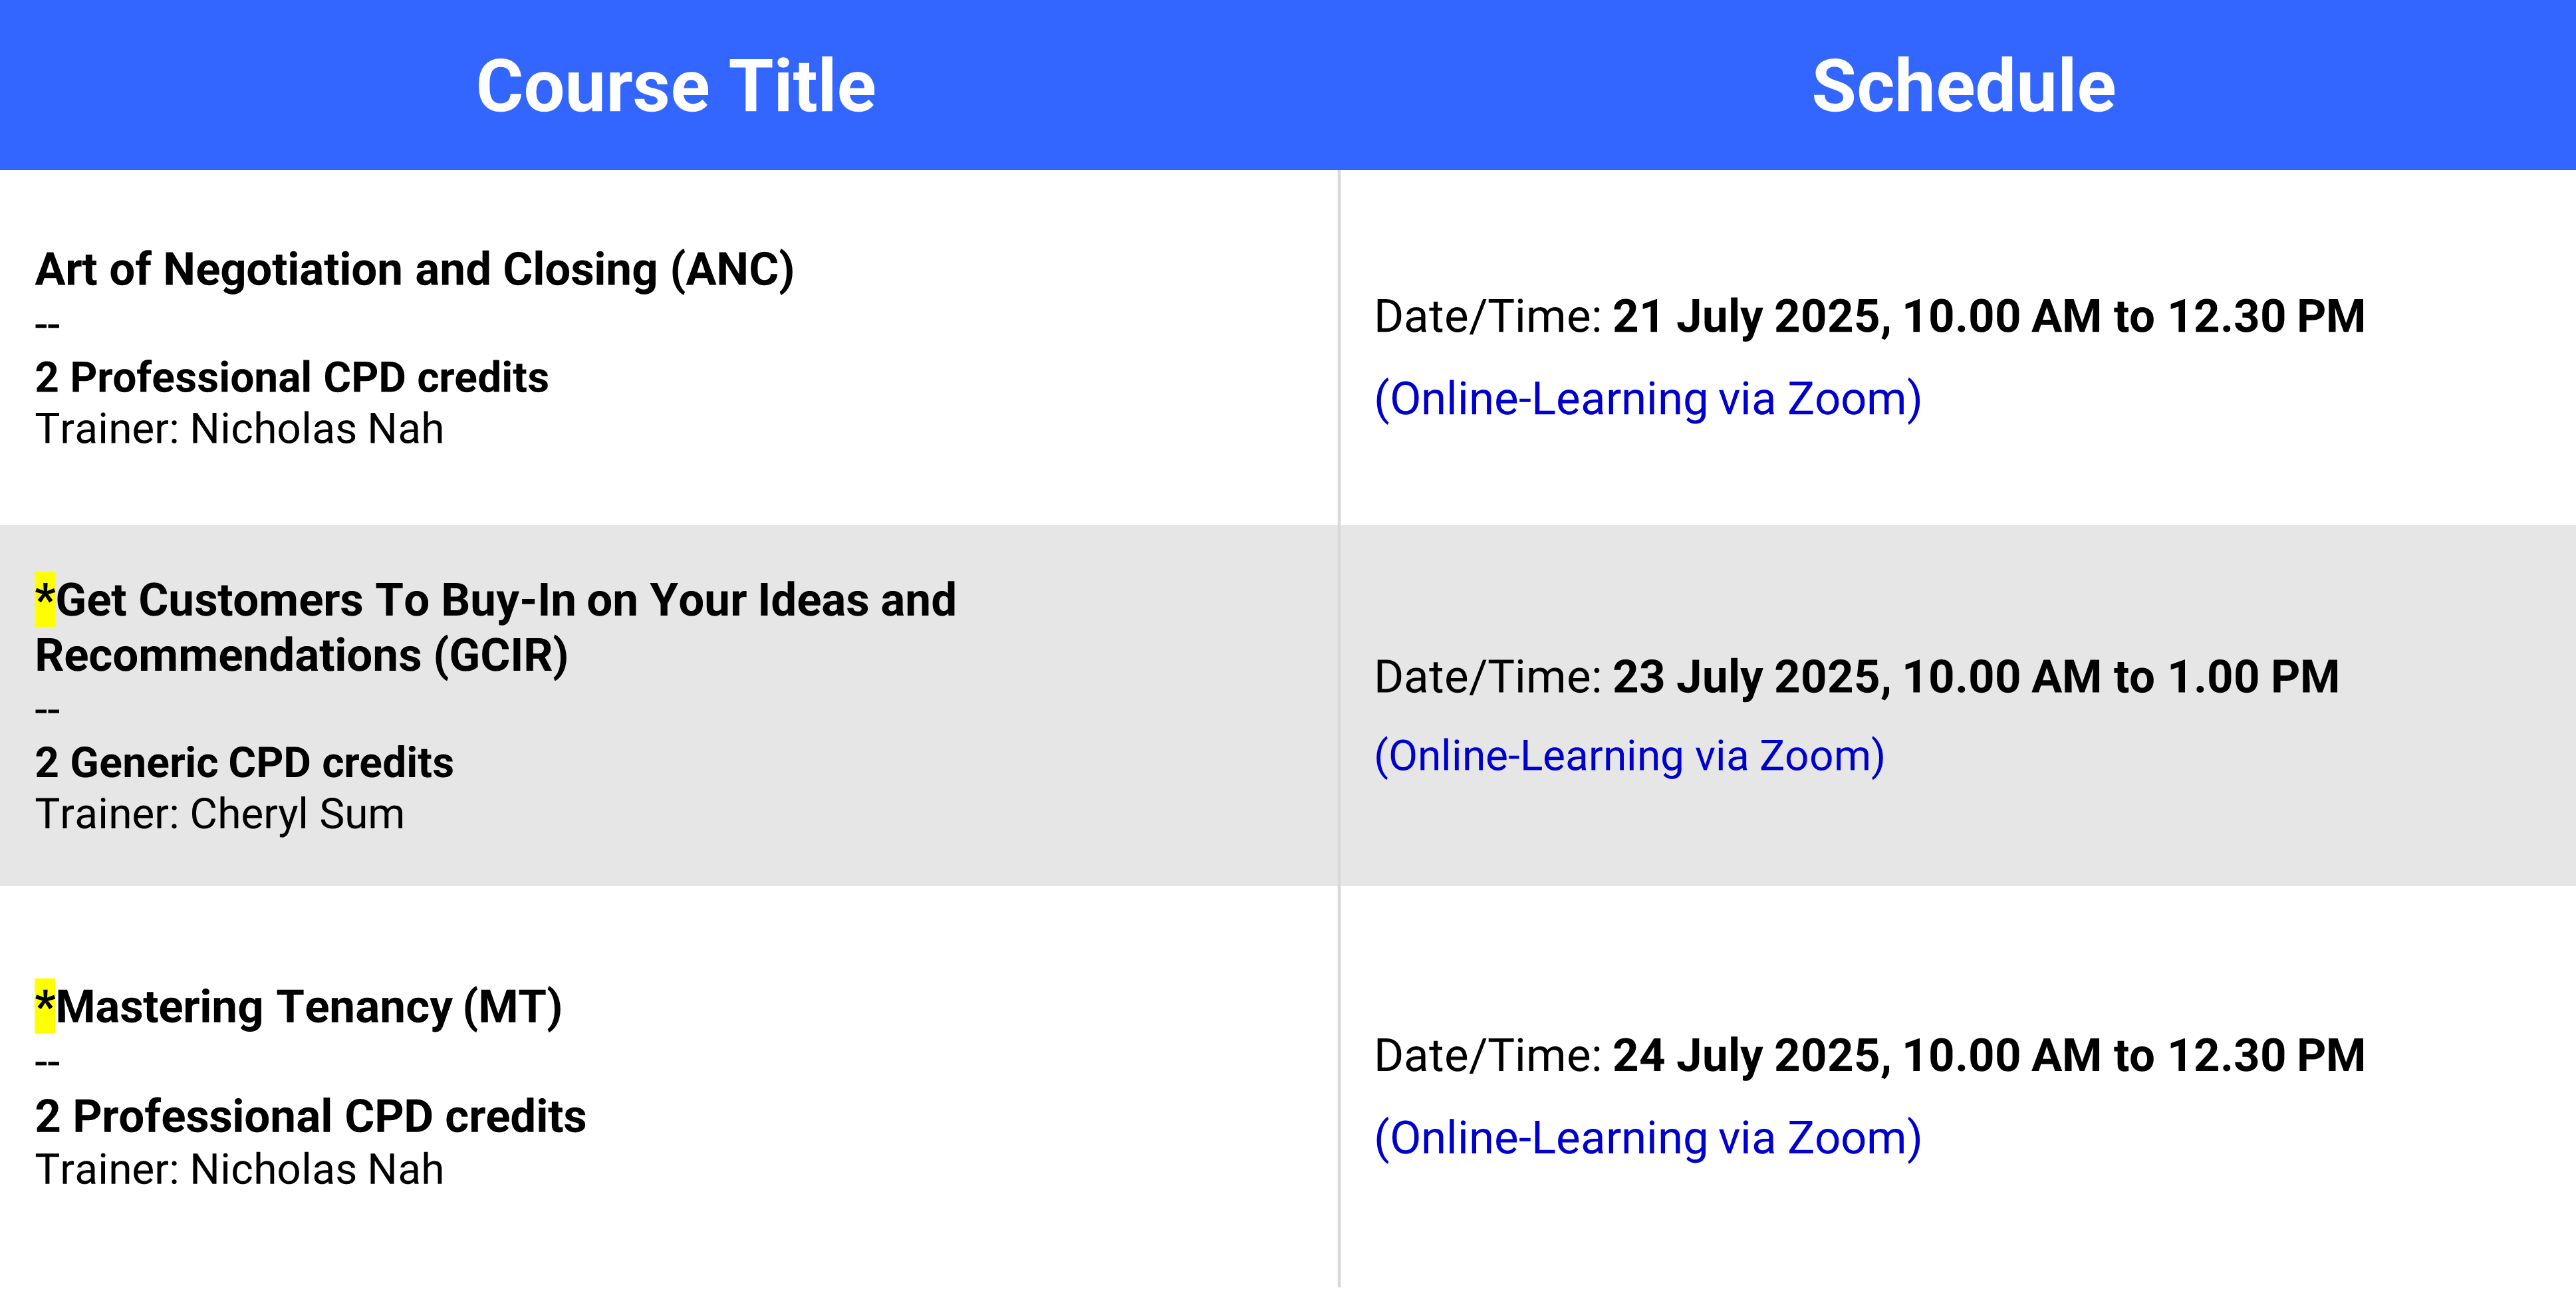The image size is (2576, 1289).
Task: Click highlighted asterisk before Get Customers
Action: point(45,599)
